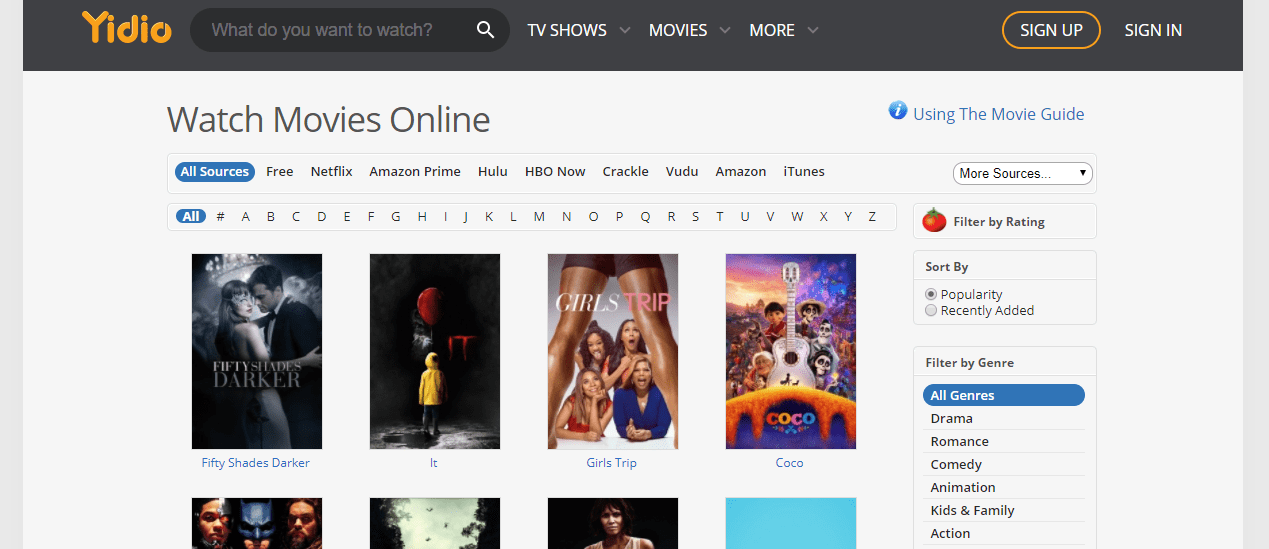Filter by Amazon Prime source

(415, 172)
